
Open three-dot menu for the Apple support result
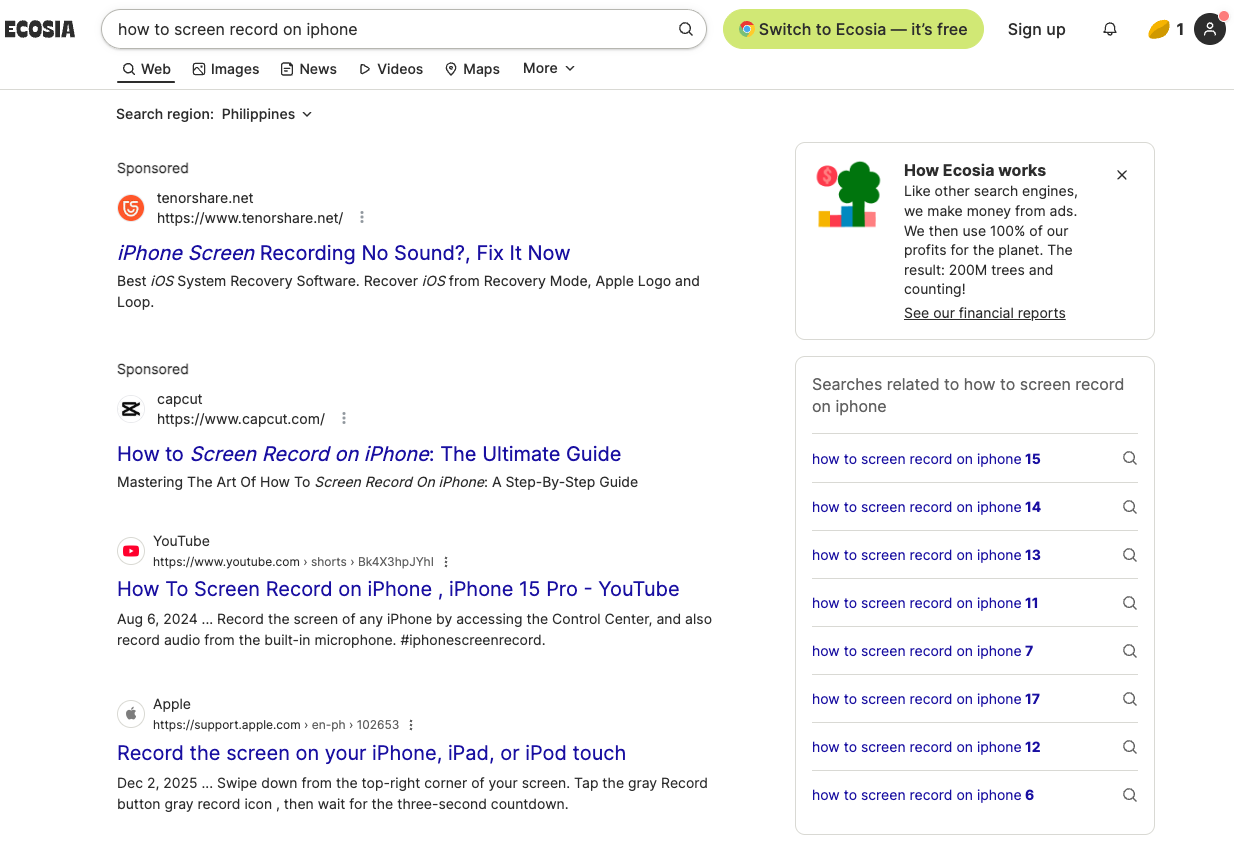coord(411,725)
